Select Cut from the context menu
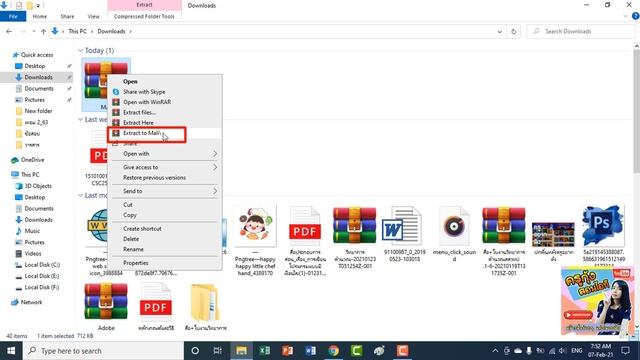640x360 pixels. [128, 204]
